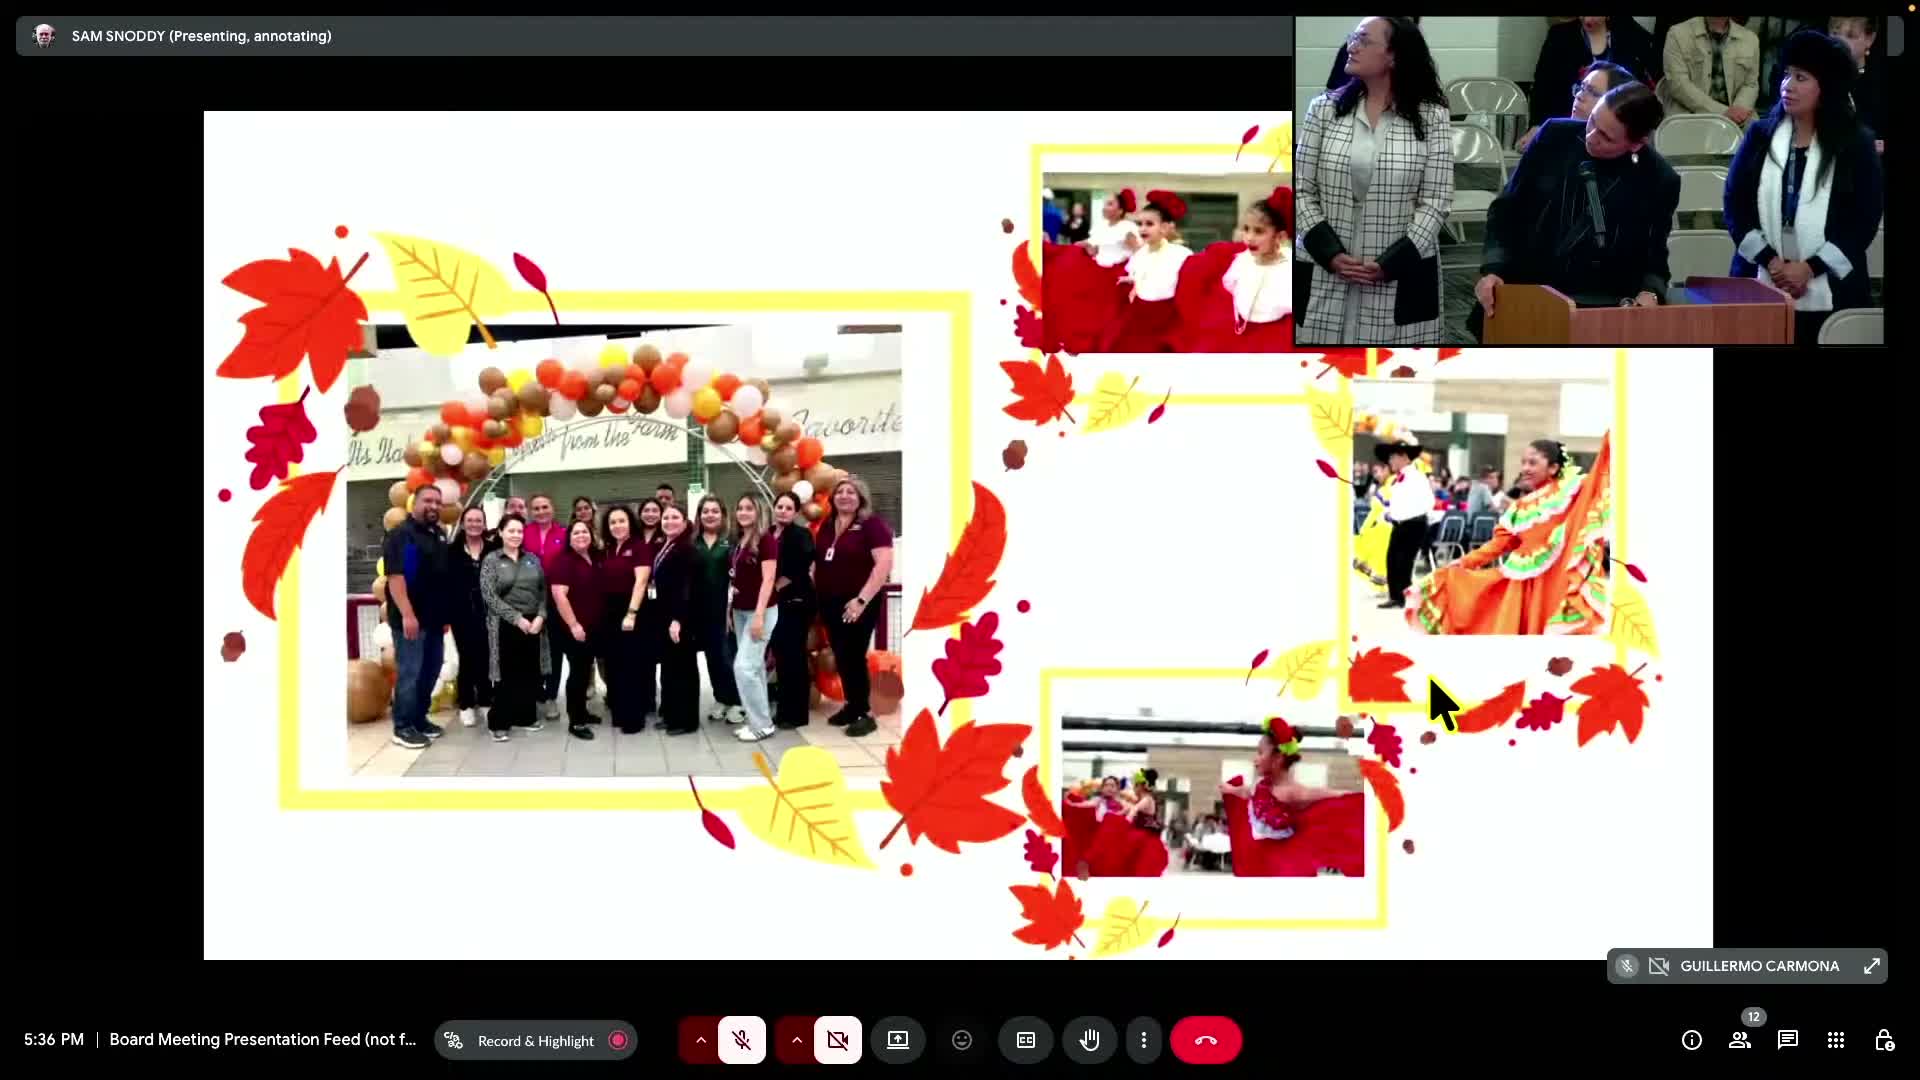The width and height of the screenshot is (1920, 1080).
Task: Click the floating camera video thumbnail
Action: pyautogui.click(x=1588, y=180)
